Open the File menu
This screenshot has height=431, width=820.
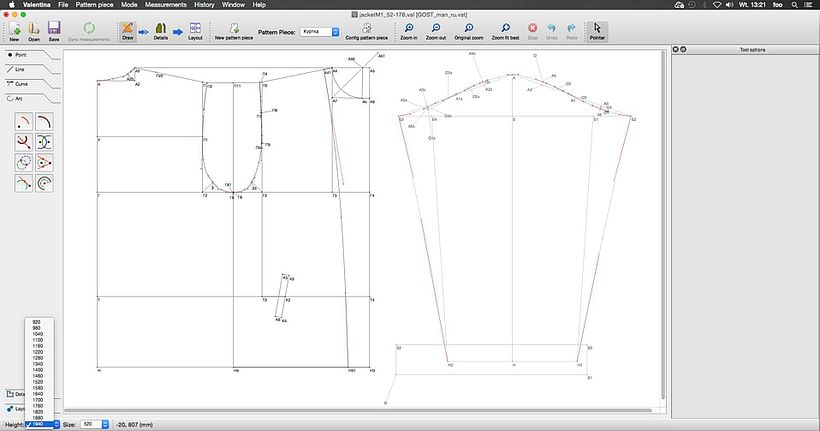63,5
